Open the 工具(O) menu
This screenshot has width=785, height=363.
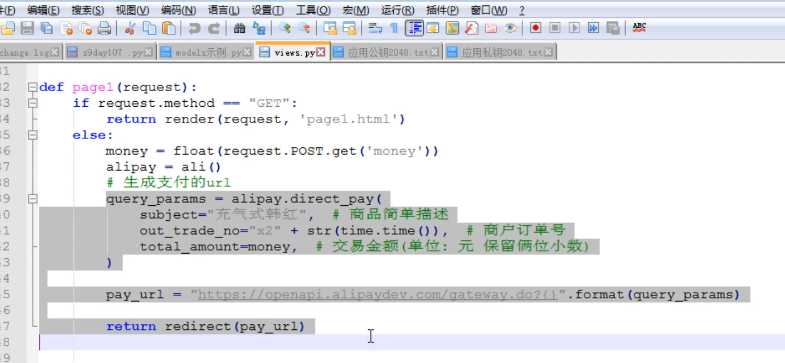[313, 11]
